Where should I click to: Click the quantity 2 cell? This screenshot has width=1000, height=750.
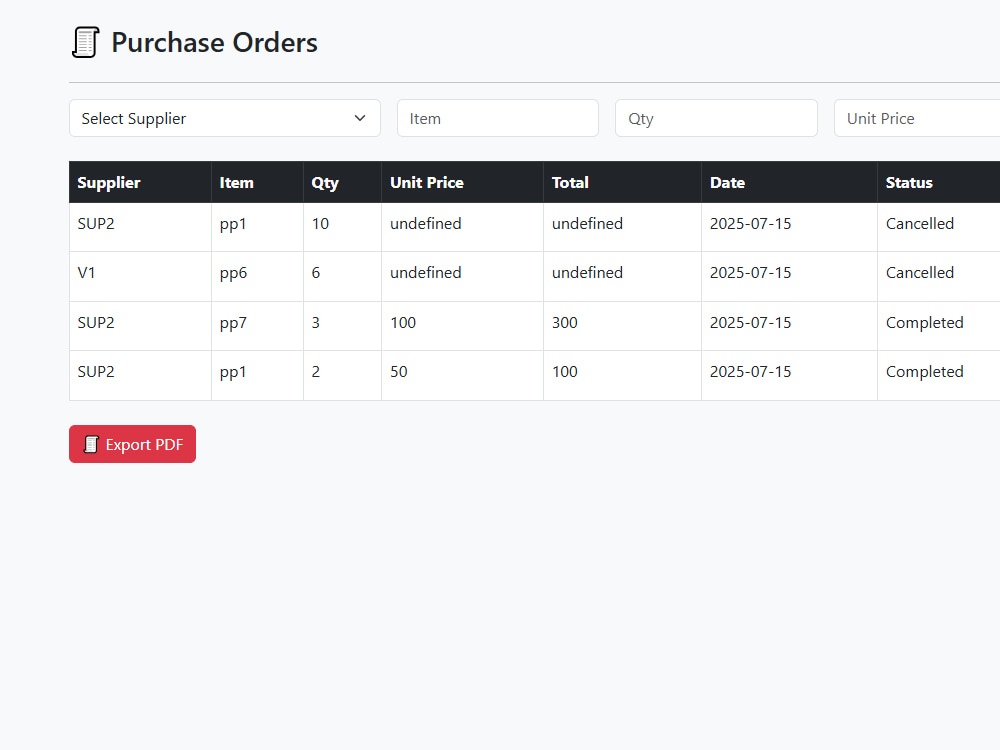click(x=342, y=375)
